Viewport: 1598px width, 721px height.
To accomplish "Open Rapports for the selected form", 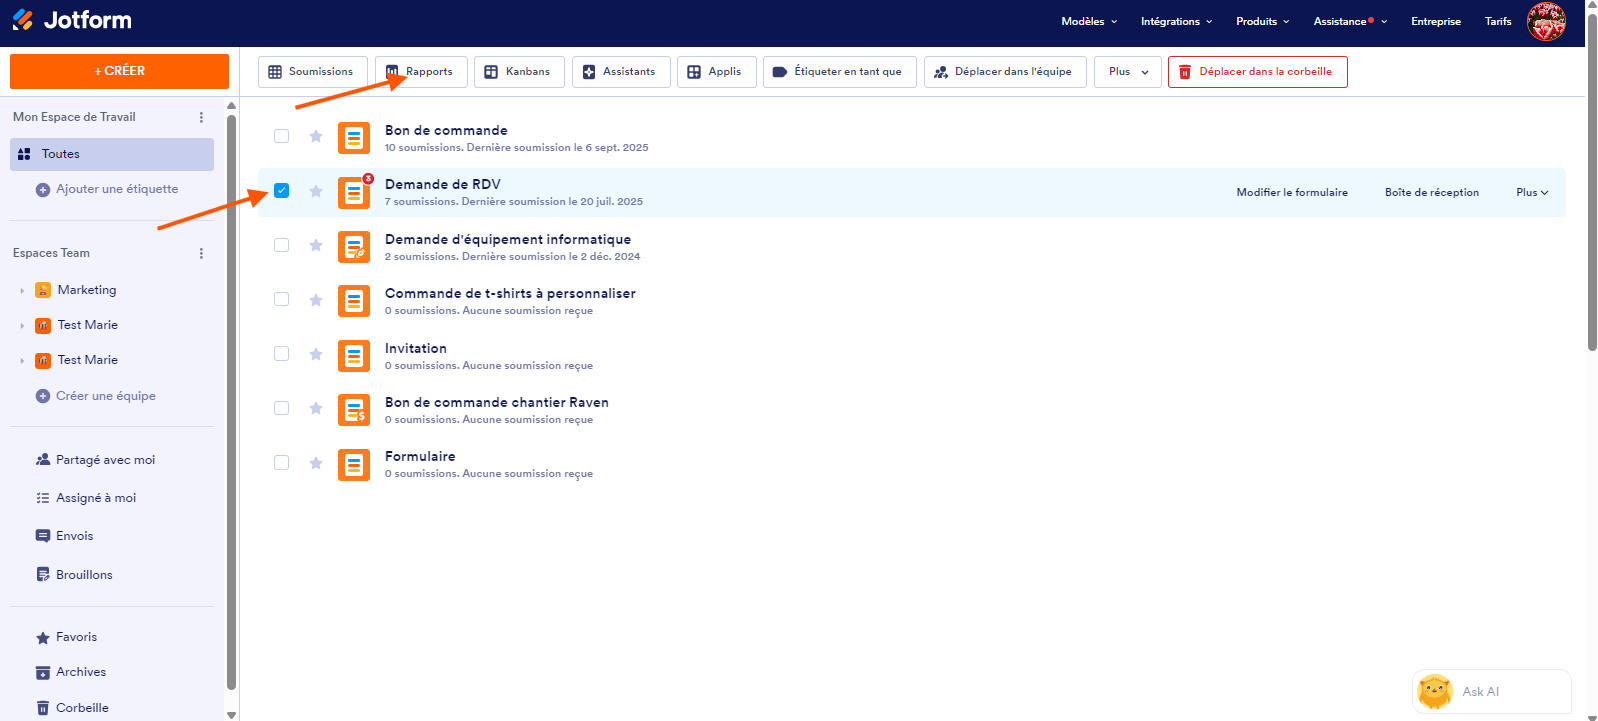I will (x=421, y=72).
